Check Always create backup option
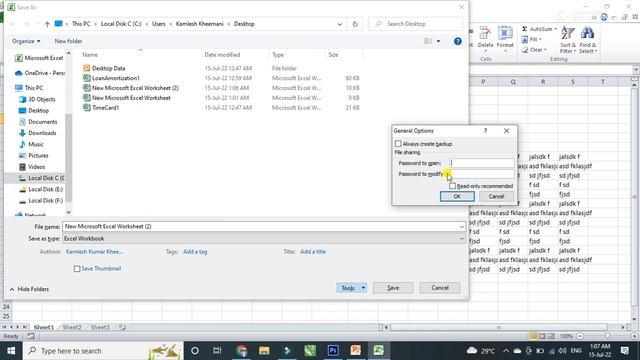Screen dimensions: 640x360 coord(398,144)
